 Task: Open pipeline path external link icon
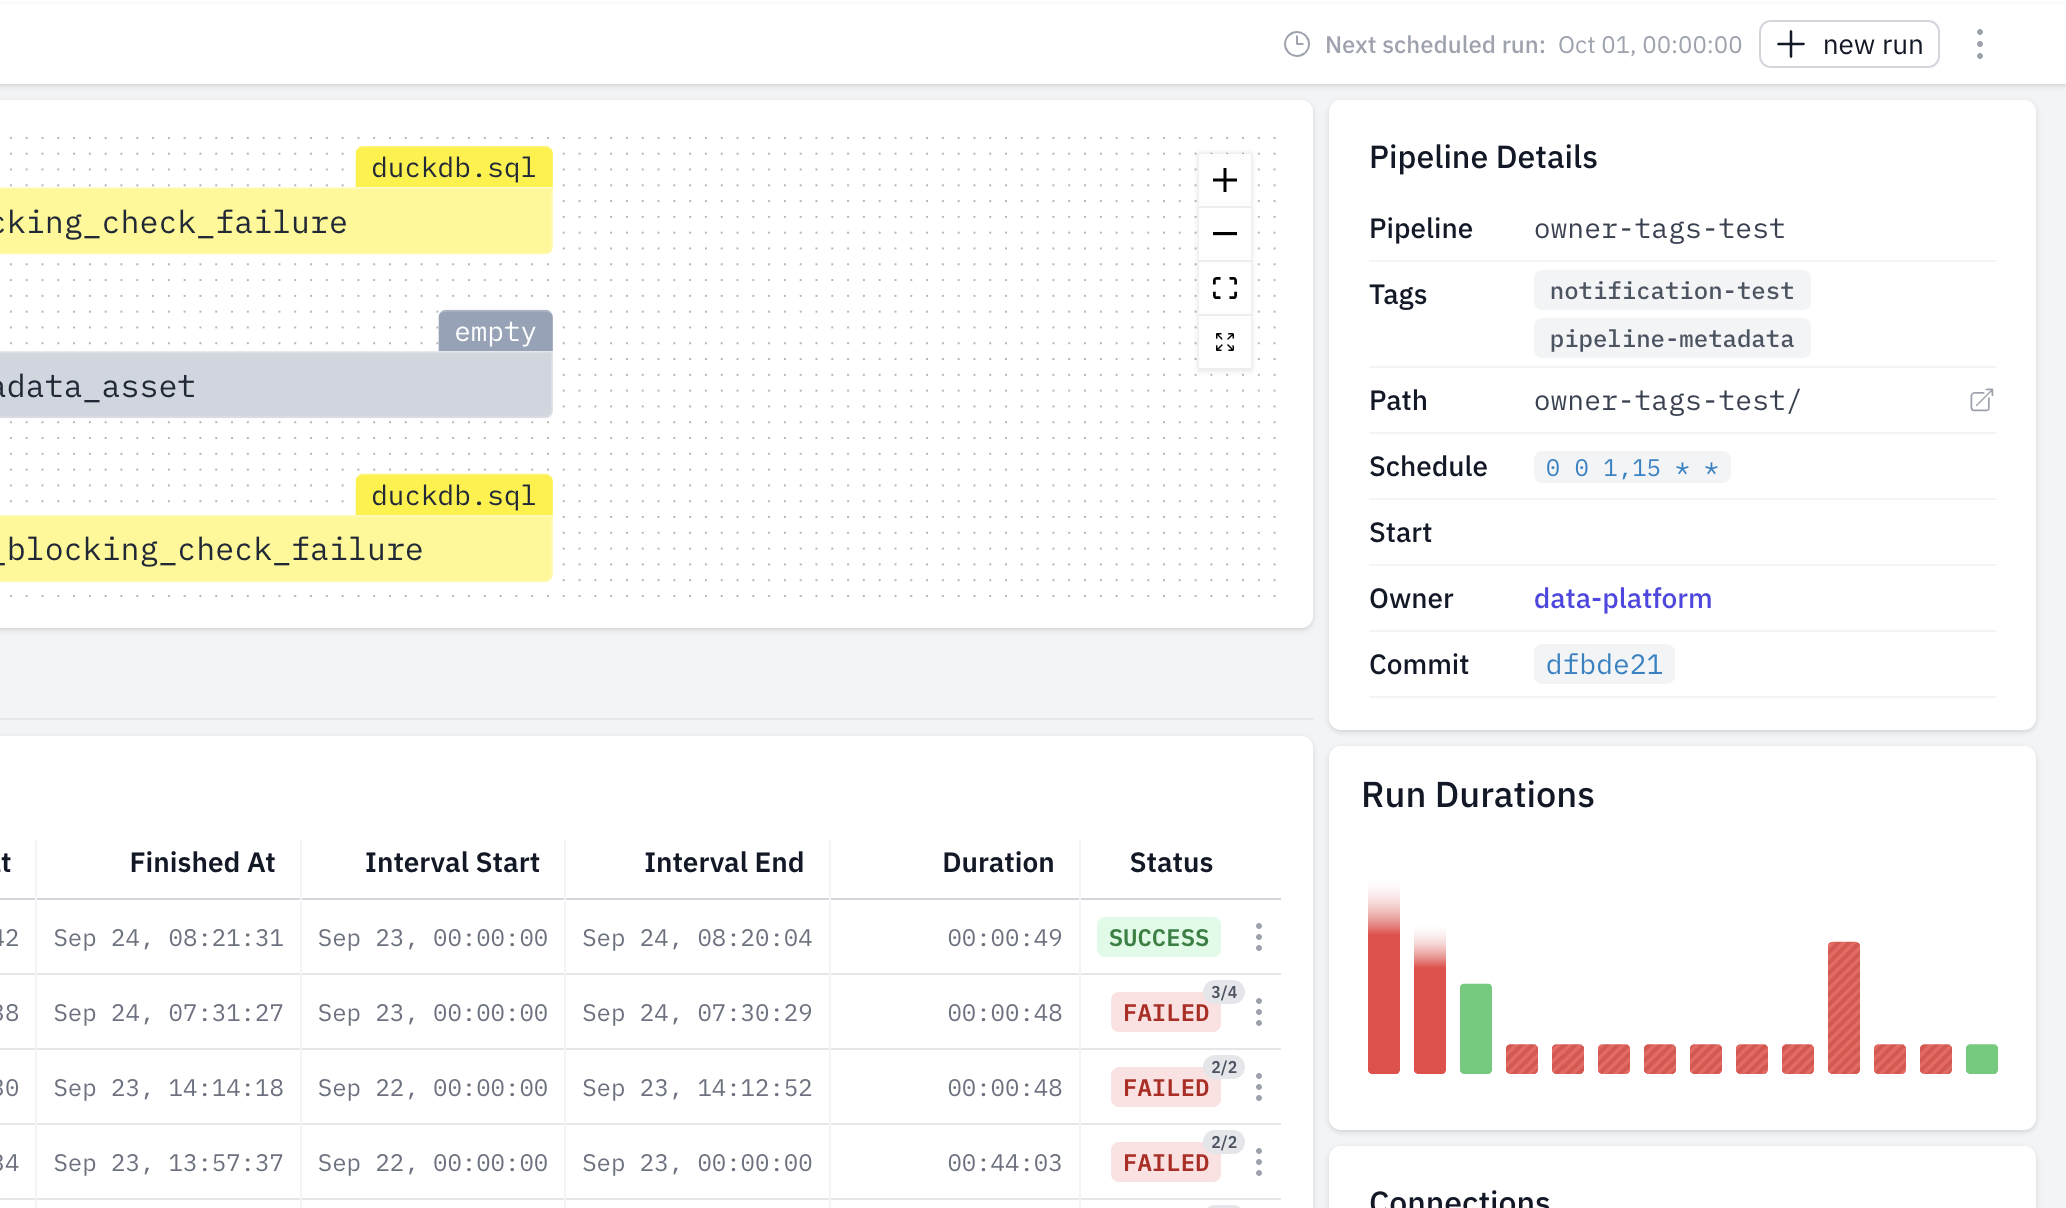(x=1981, y=400)
